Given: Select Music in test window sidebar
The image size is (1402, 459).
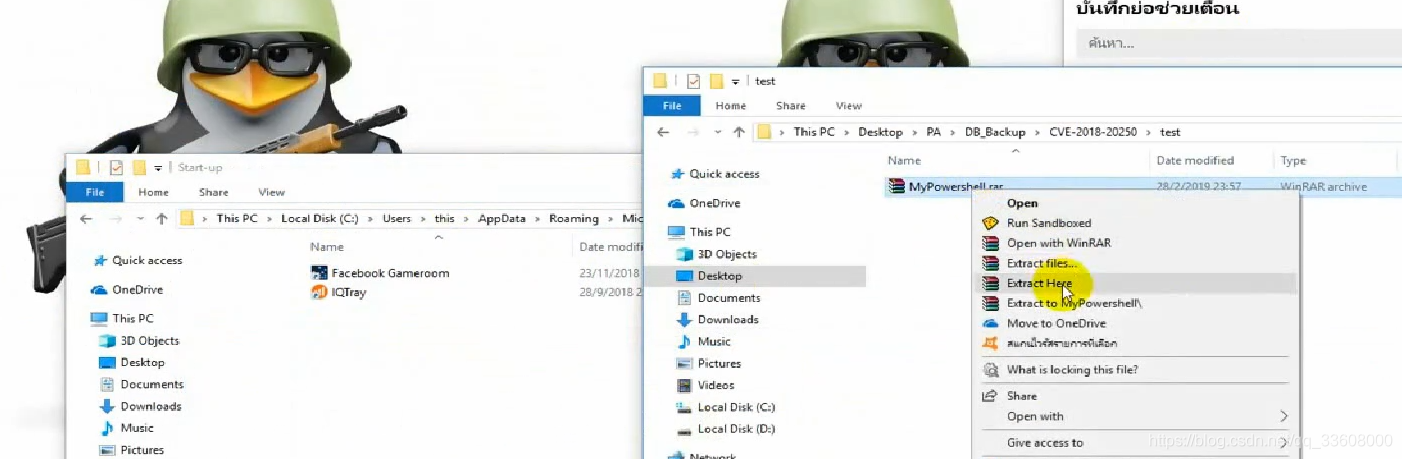Looking at the screenshot, I should click(714, 342).
